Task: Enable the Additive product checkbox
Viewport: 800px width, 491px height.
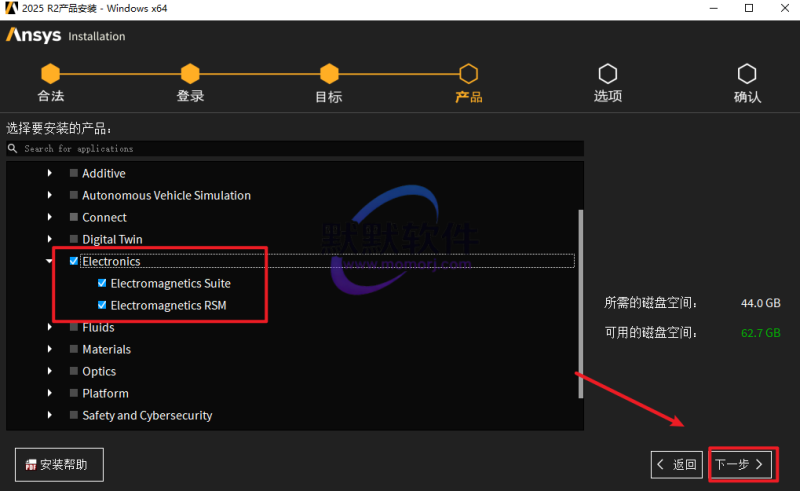Action: [73, 174]
